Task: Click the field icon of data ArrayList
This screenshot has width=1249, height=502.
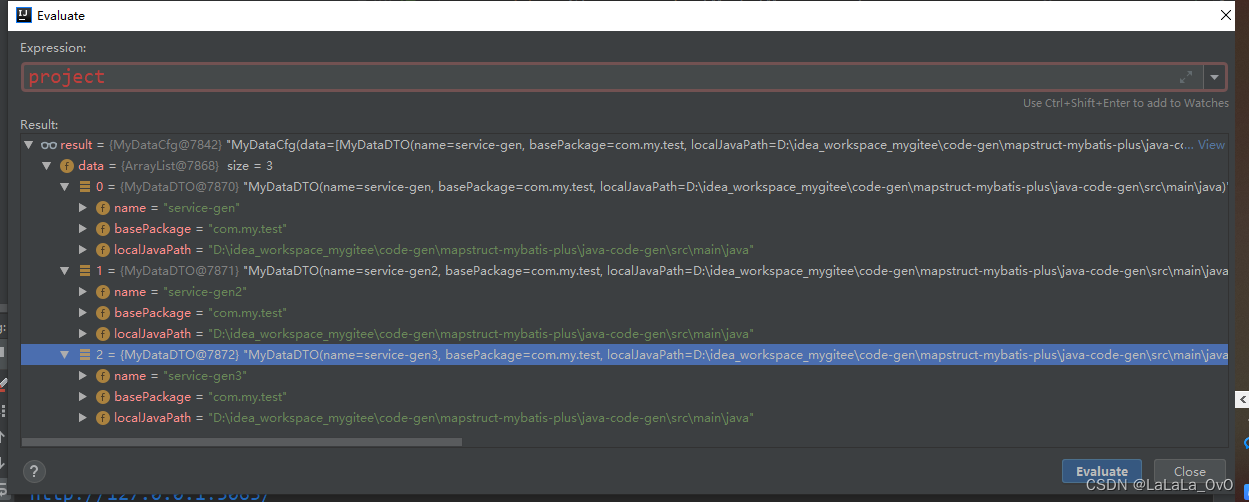Action: (x=67, y=166)
